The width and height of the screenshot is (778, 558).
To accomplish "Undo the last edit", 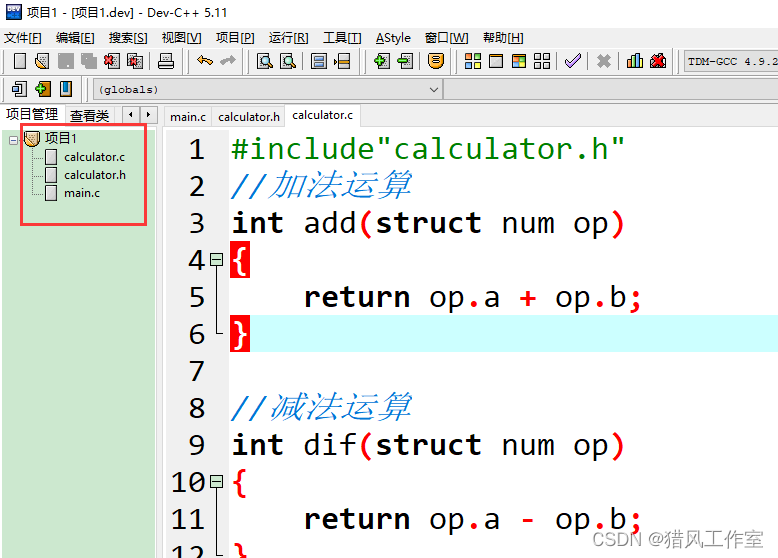I will coord(204,61).
